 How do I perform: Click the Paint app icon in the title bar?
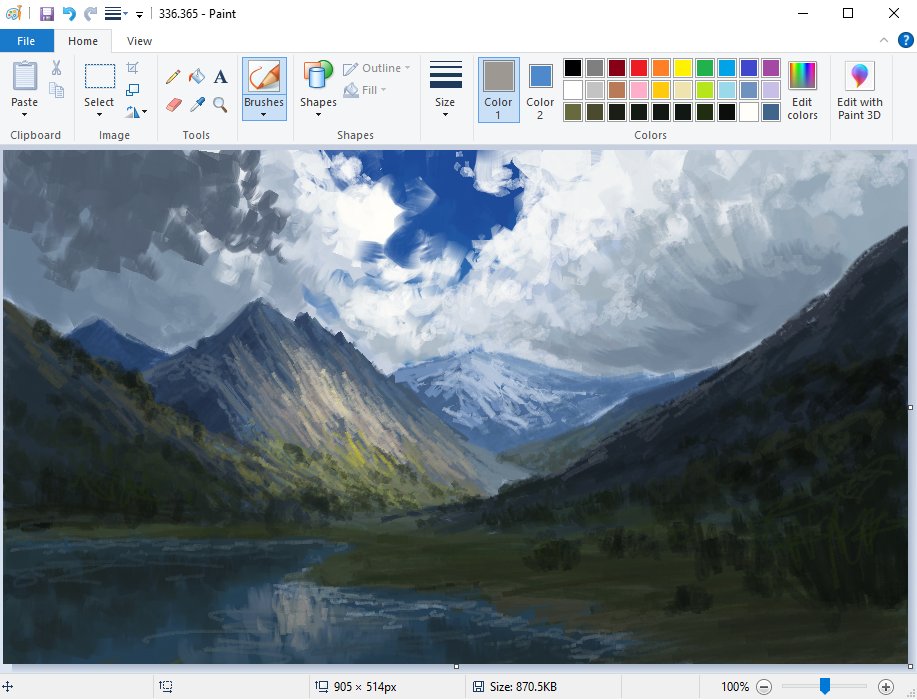pyautogui.click(x=13, y=13)
